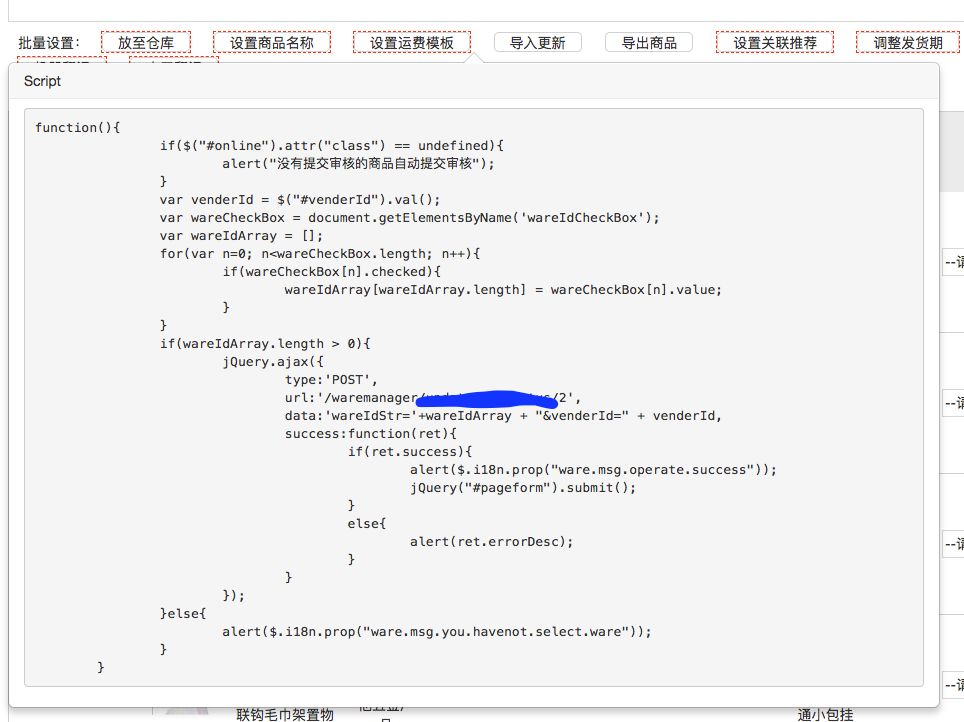The width and height of the screenshot is (964, 722).
Task: Click the 'var wareCheckBox' code line
Action: click(409, 218)
